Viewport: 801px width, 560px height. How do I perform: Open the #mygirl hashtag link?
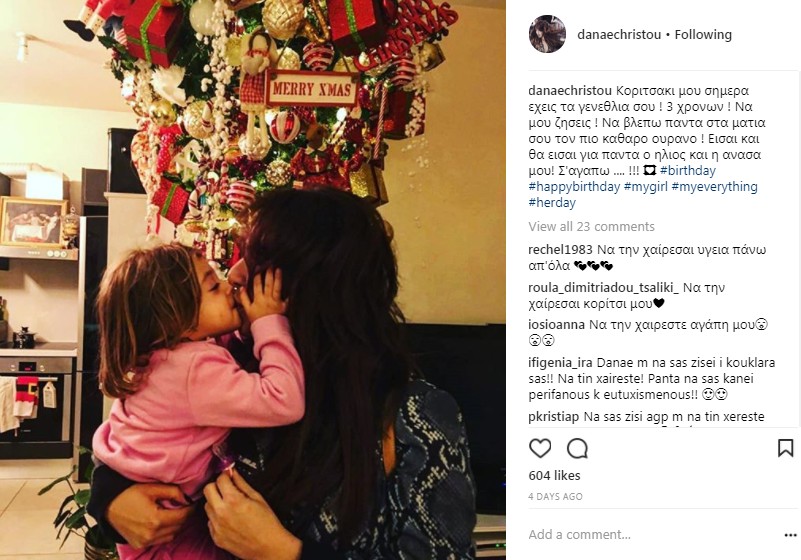click(x=646, y=186)
